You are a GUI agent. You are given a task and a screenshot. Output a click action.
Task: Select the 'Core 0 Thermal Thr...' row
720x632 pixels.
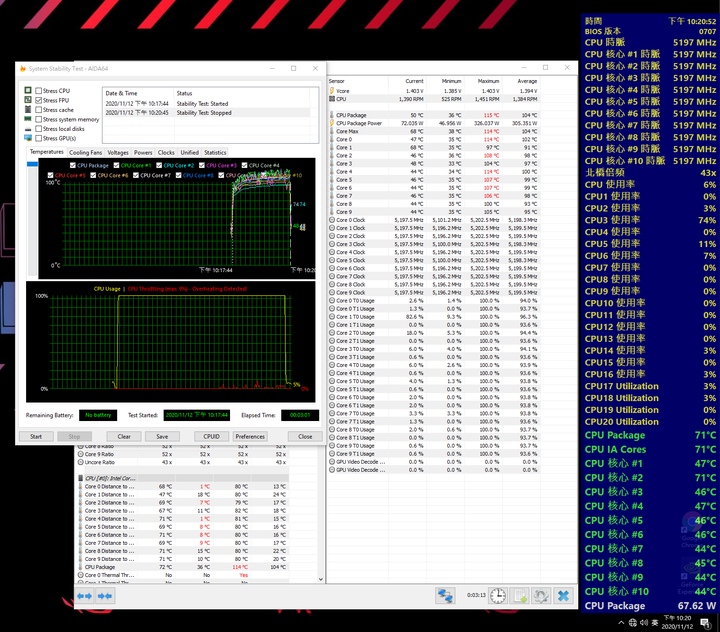click(182, 575)
